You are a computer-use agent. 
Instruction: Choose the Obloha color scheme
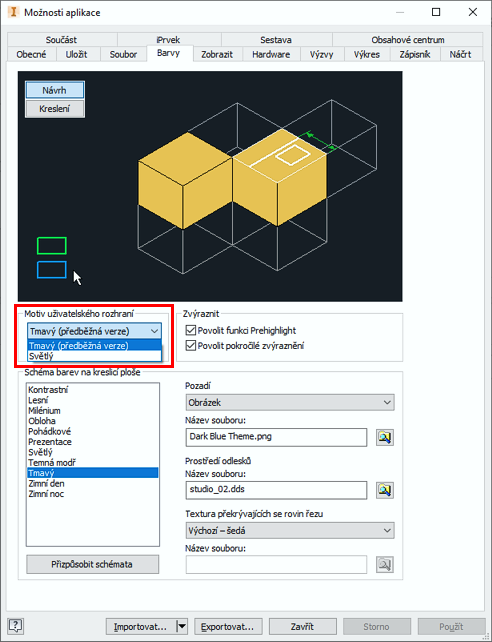coord(92,421)
